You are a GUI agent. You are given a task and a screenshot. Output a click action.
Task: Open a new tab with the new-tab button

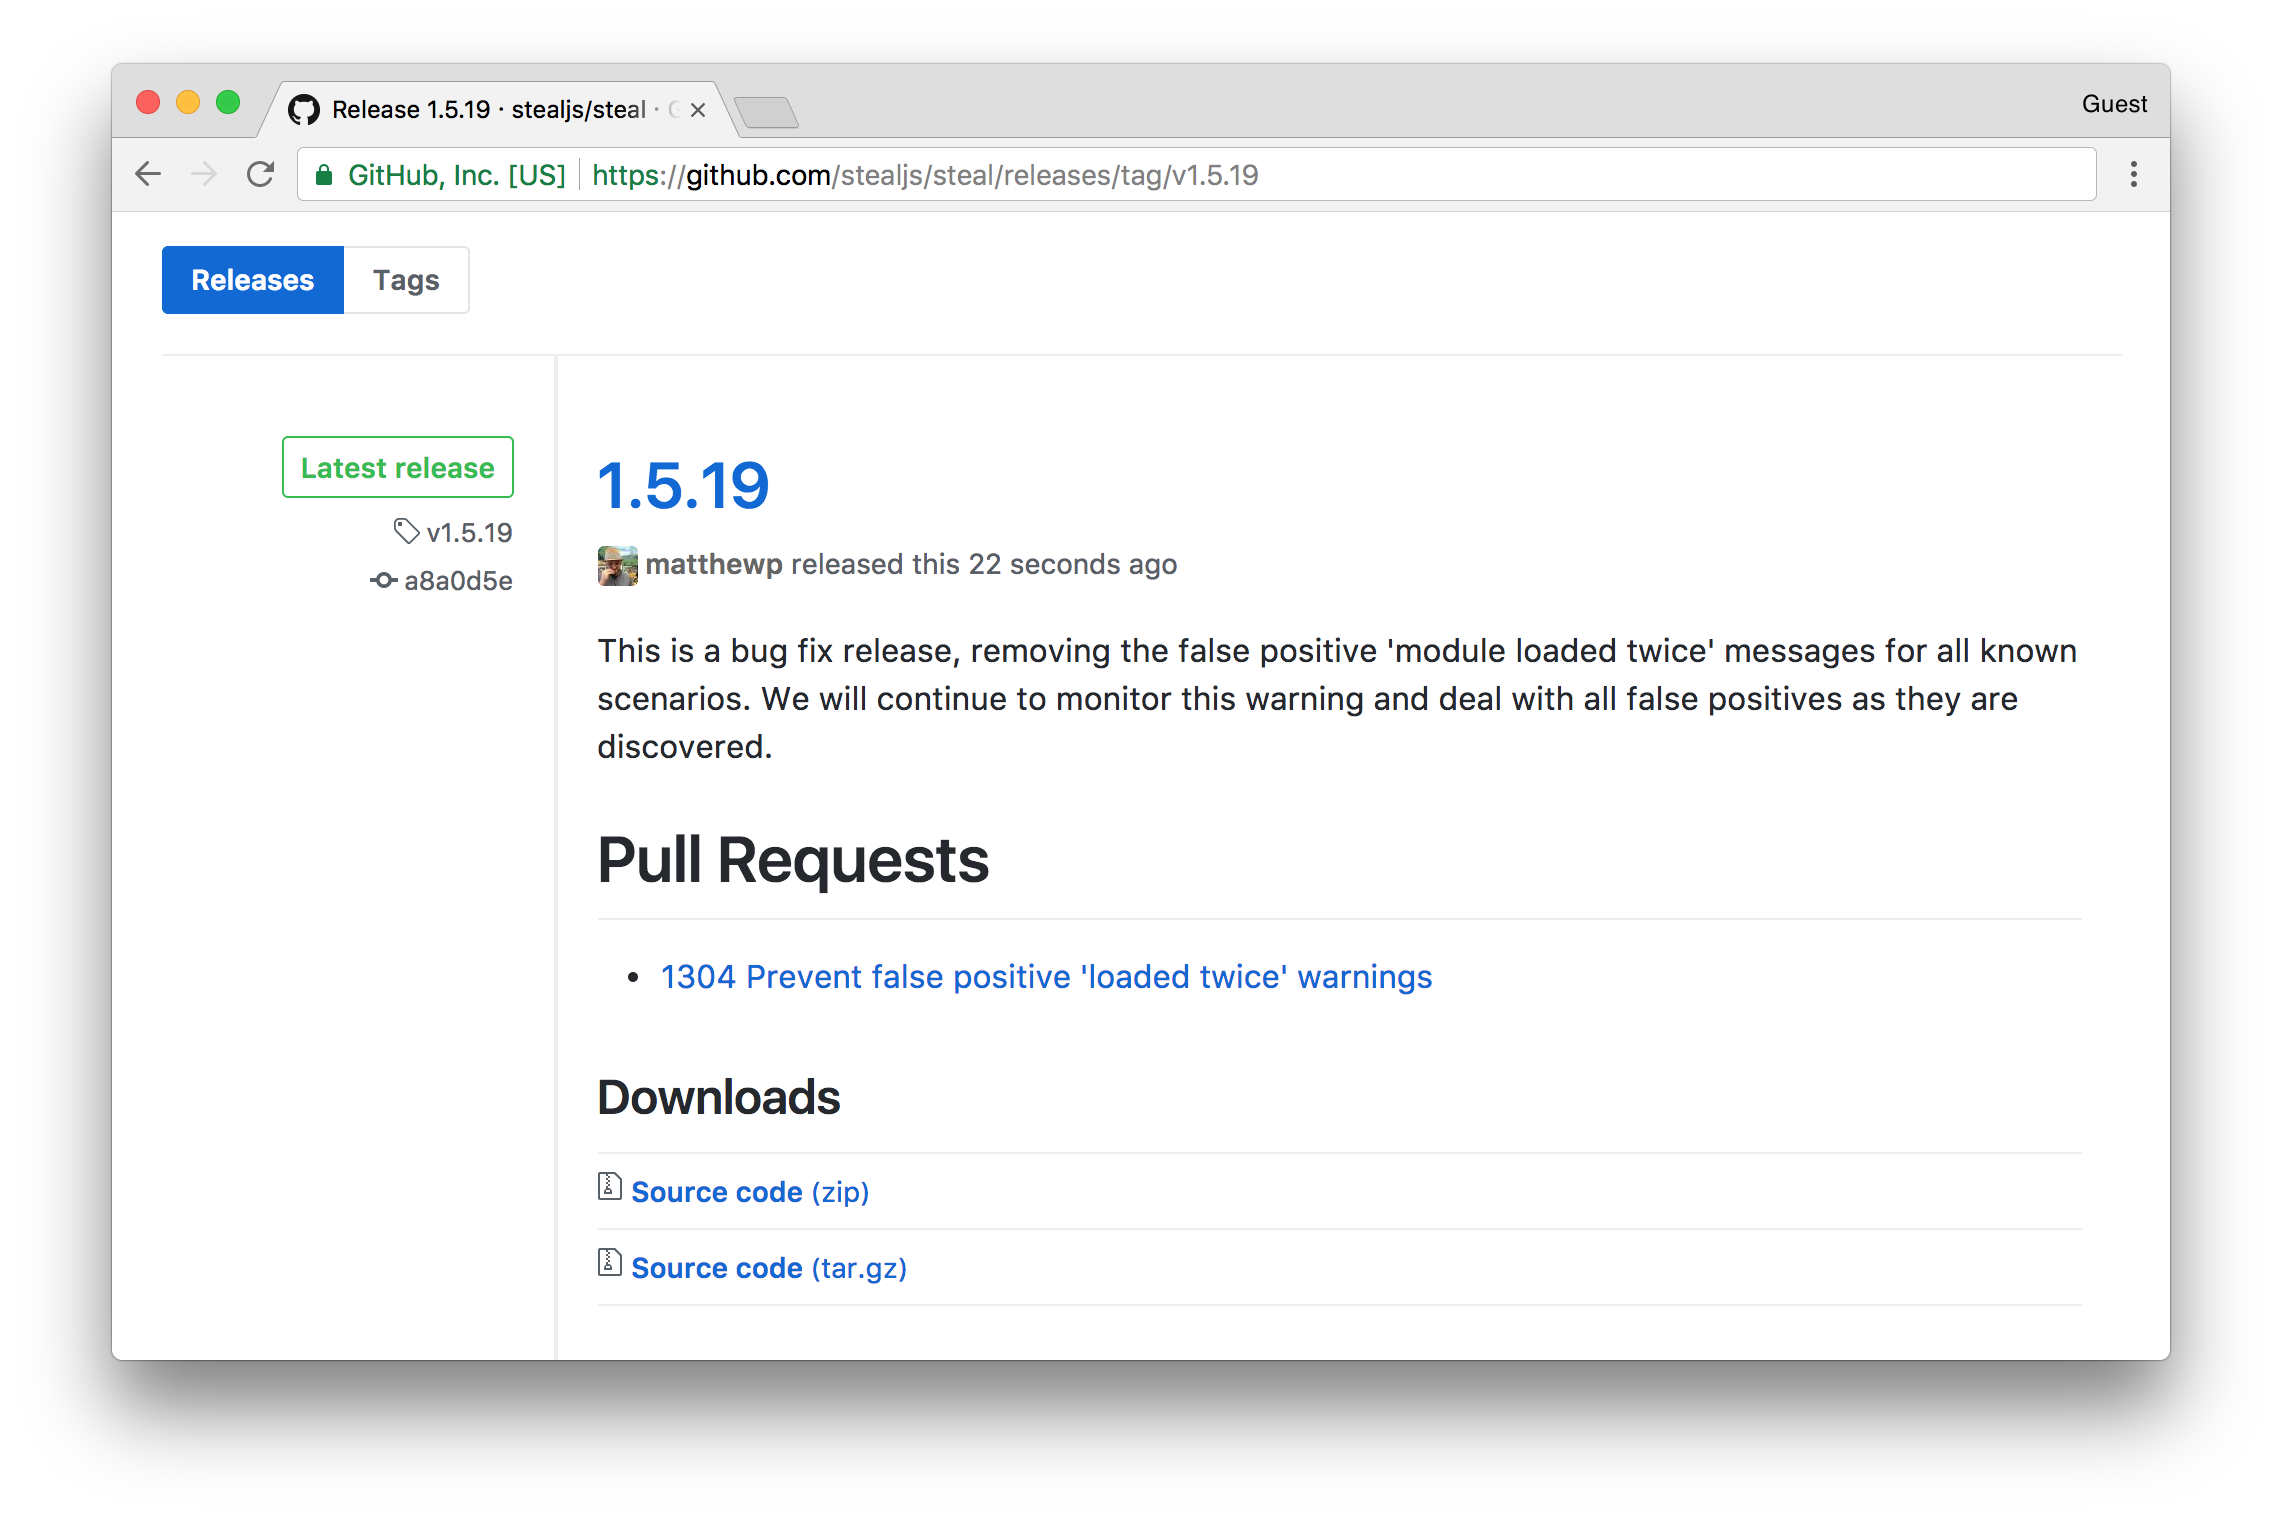click(766, 112)
